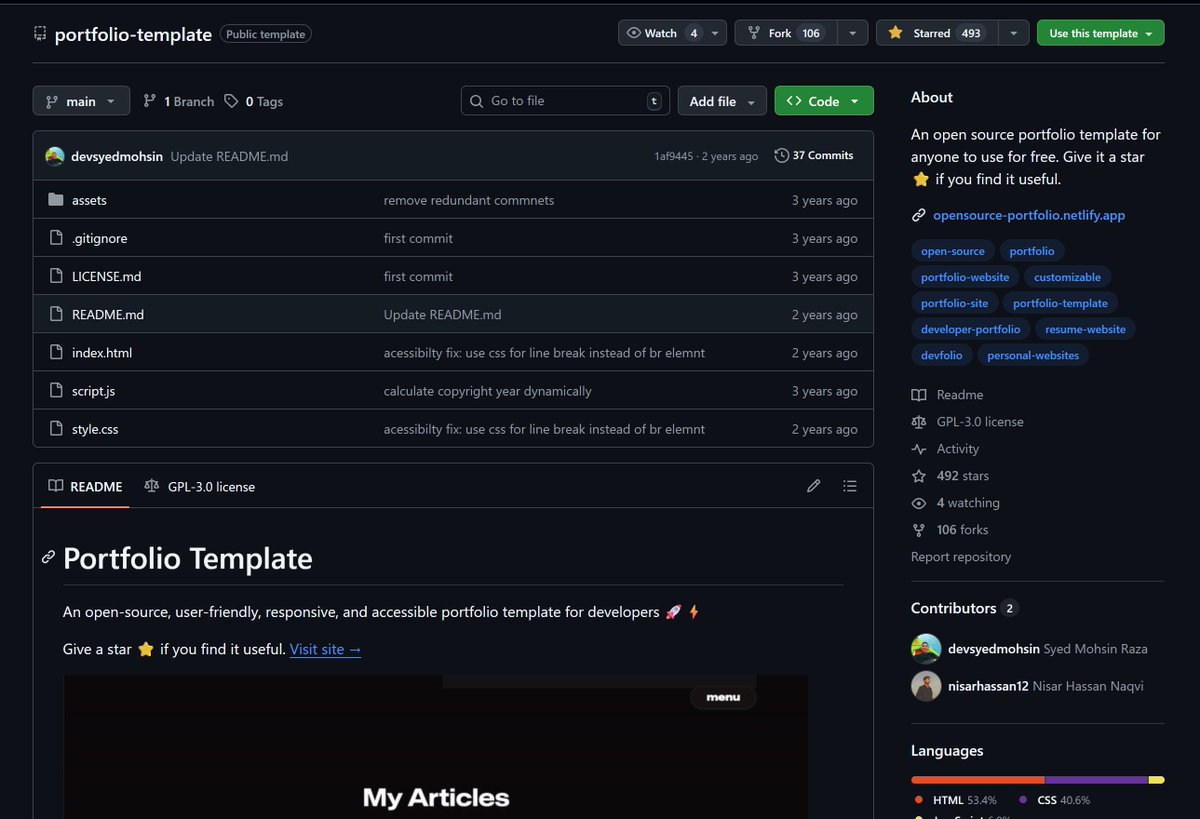The image size is (1200, 819).
Task: Click the link icon beside Portfolio Template heading
Action: (x=48, y=557)
